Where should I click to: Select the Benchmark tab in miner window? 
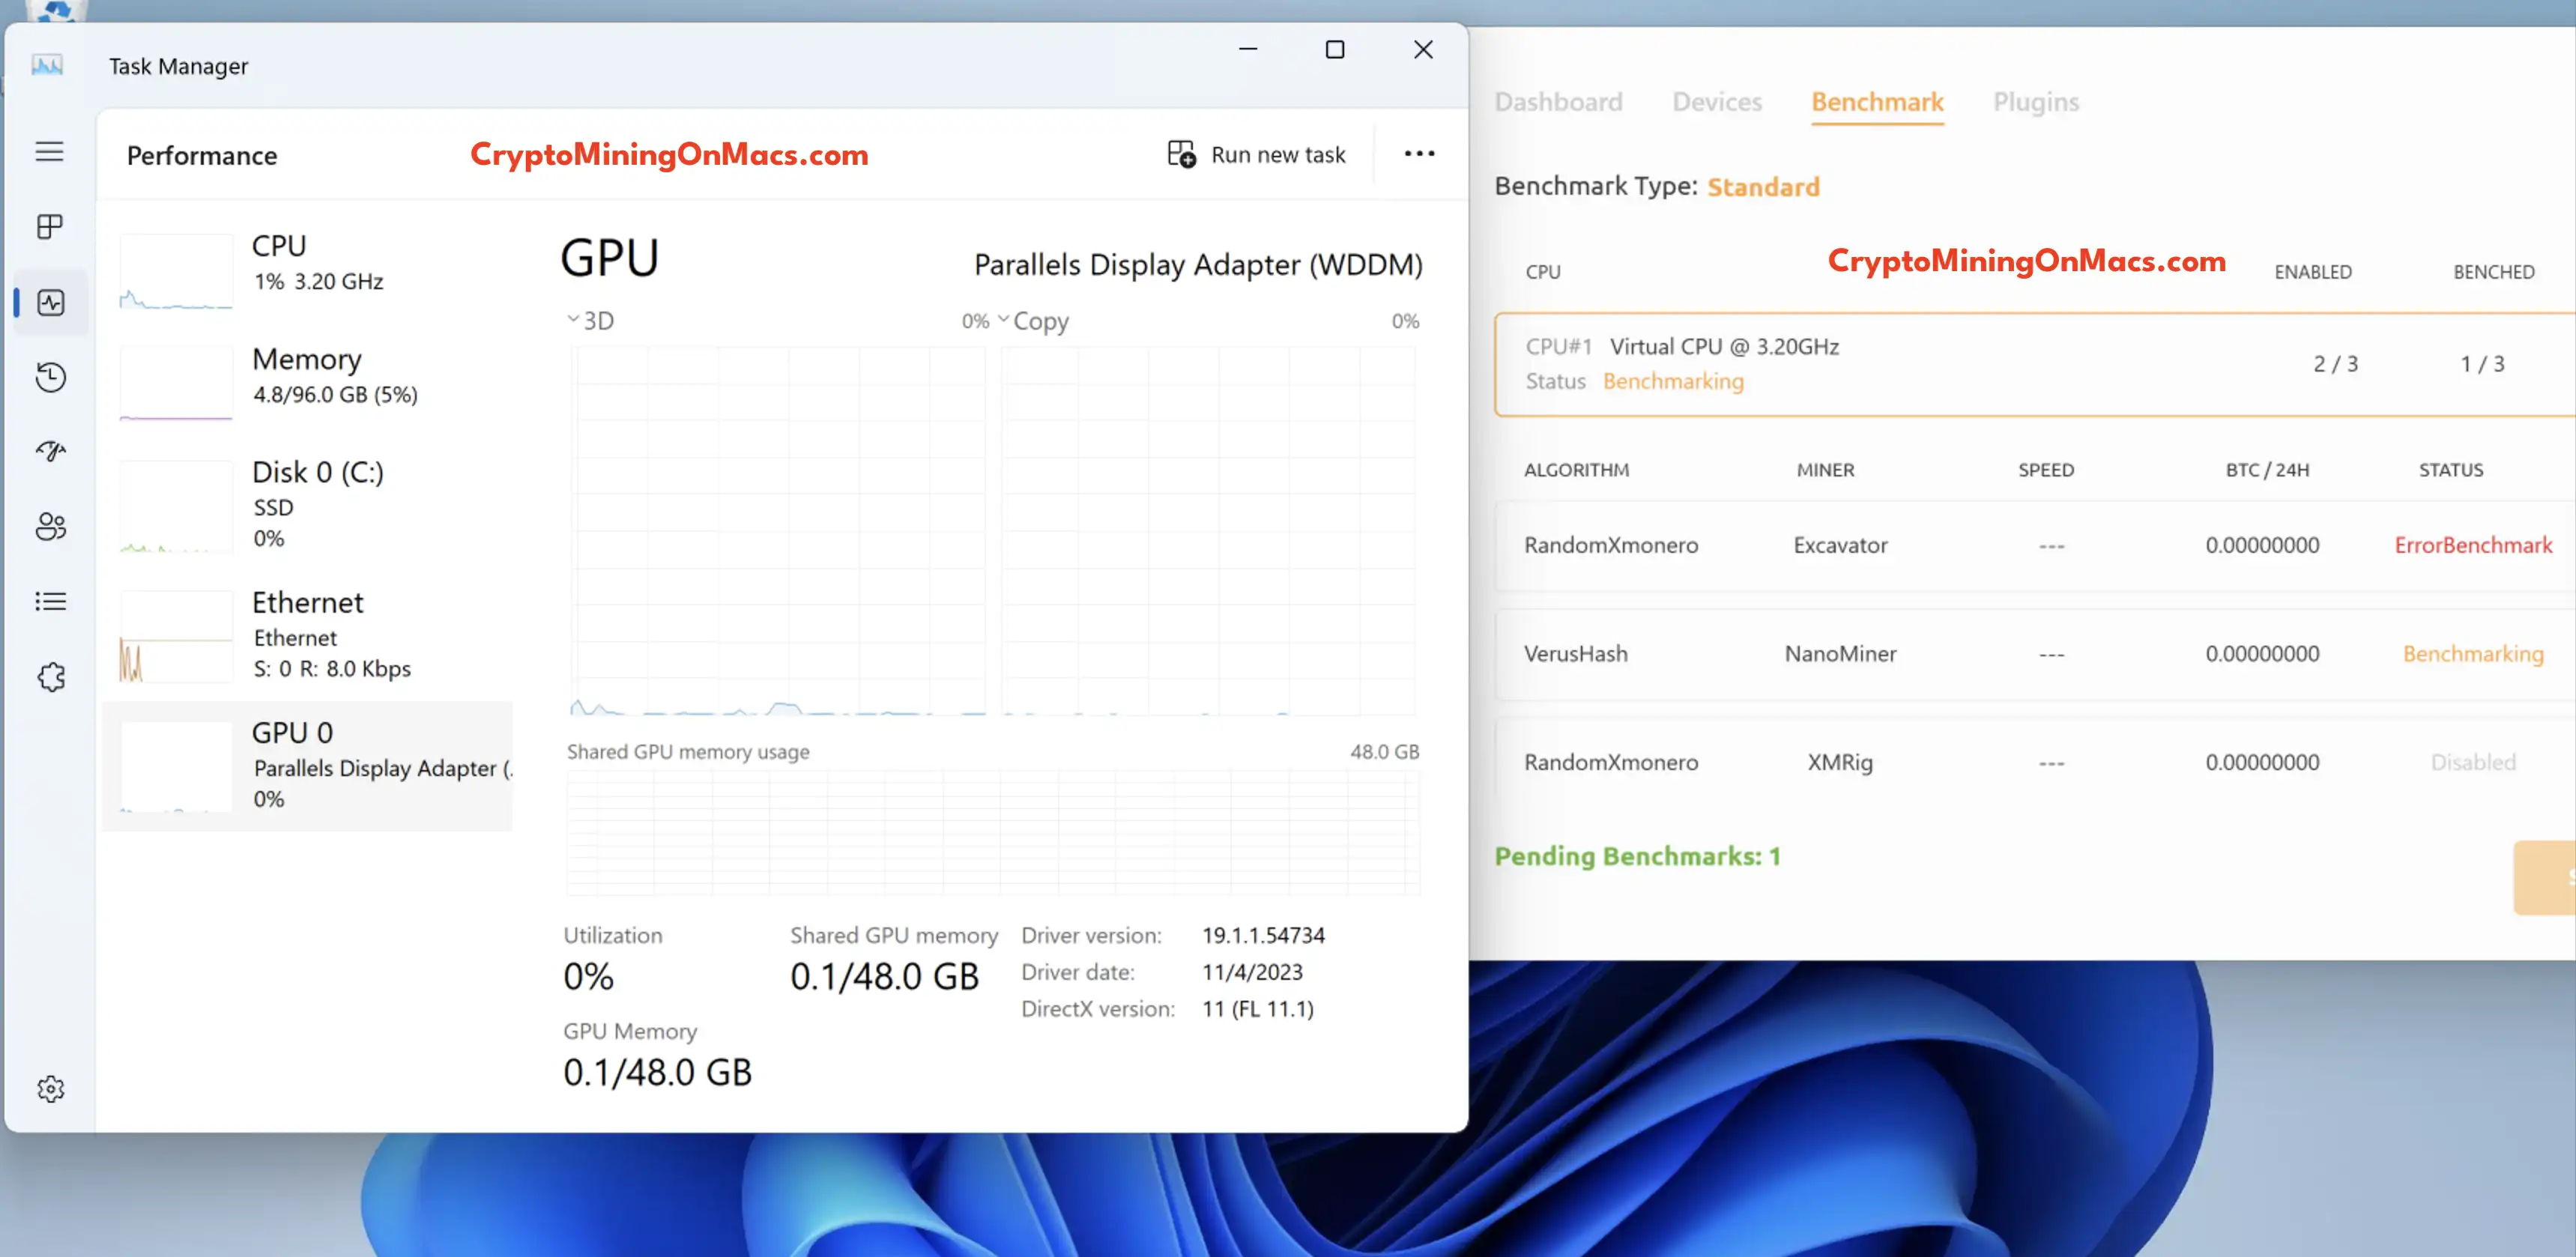click(x=1877, y=102)
